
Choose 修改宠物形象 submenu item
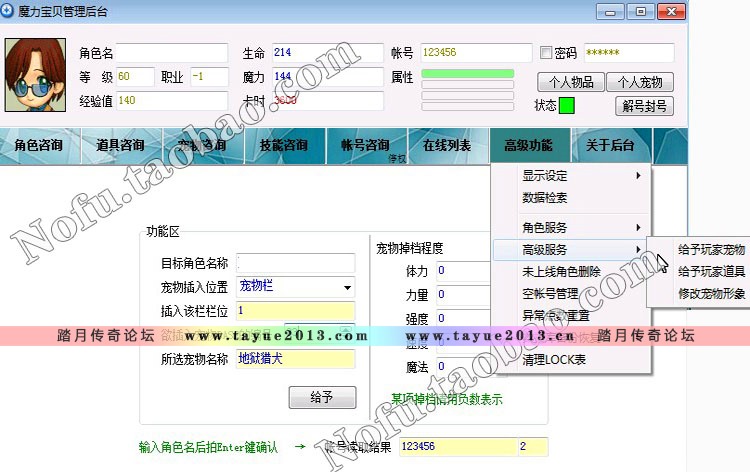[711, 293]
